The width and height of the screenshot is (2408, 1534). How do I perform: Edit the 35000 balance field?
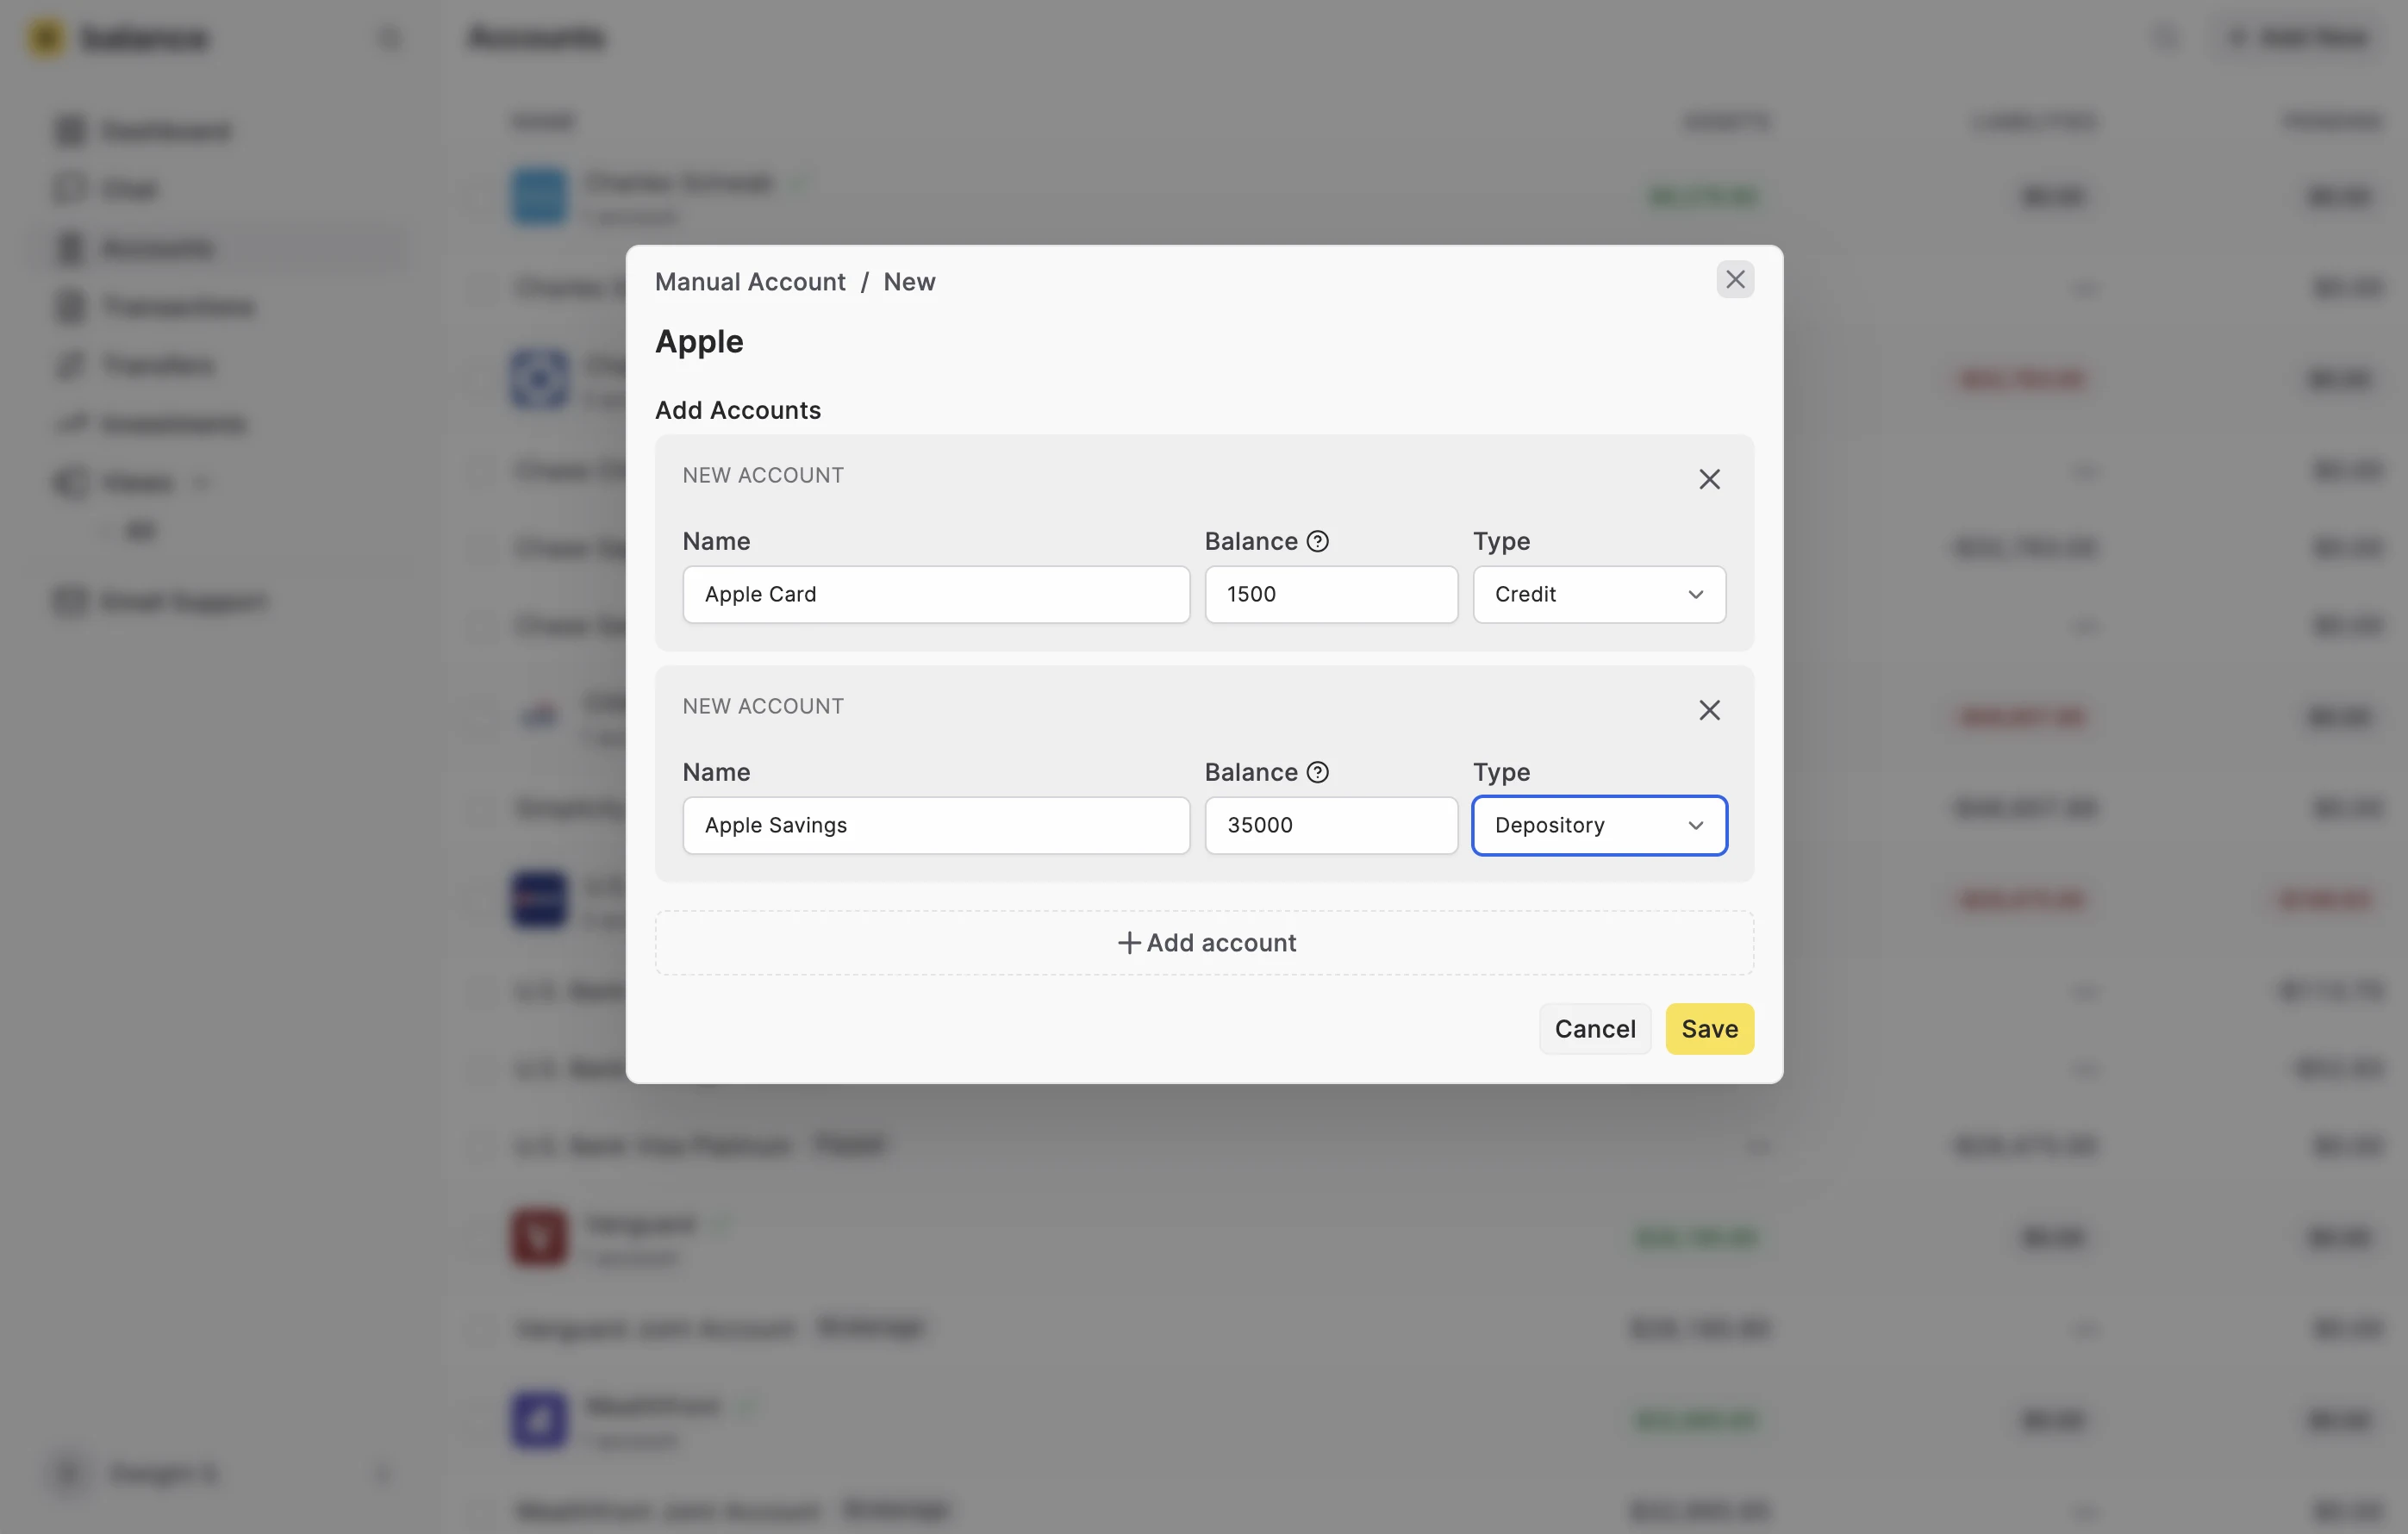point(1331,825)
